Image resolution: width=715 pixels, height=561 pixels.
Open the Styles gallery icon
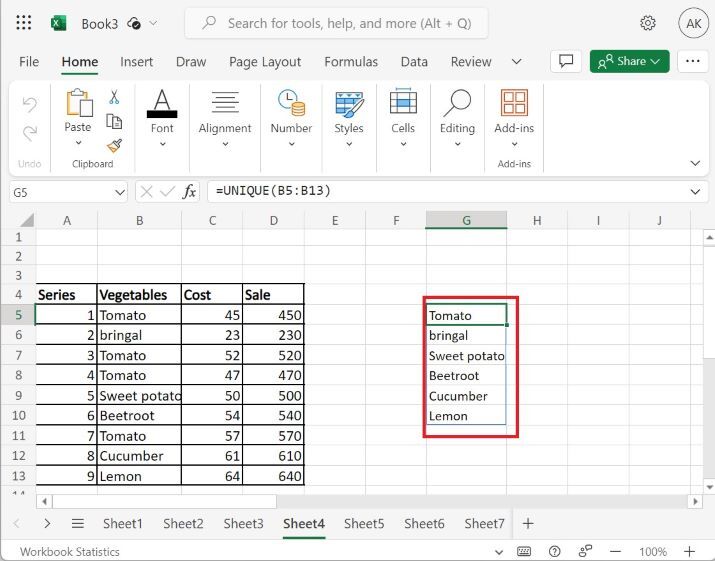[x=349, y=104]
